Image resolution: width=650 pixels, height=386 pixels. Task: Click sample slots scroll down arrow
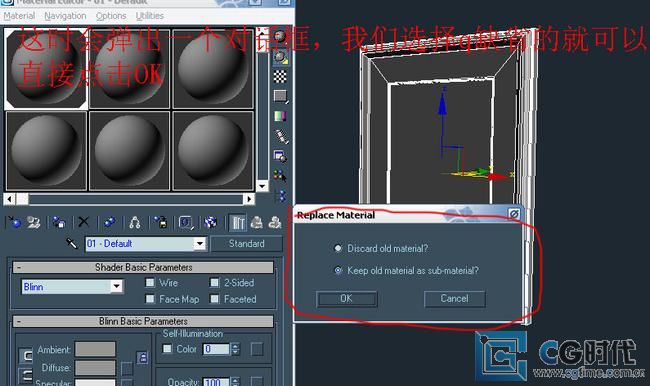tap(262, 186)
